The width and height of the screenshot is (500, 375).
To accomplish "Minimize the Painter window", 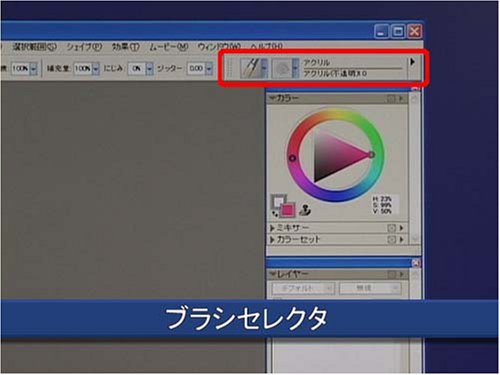I will (381, 32).
